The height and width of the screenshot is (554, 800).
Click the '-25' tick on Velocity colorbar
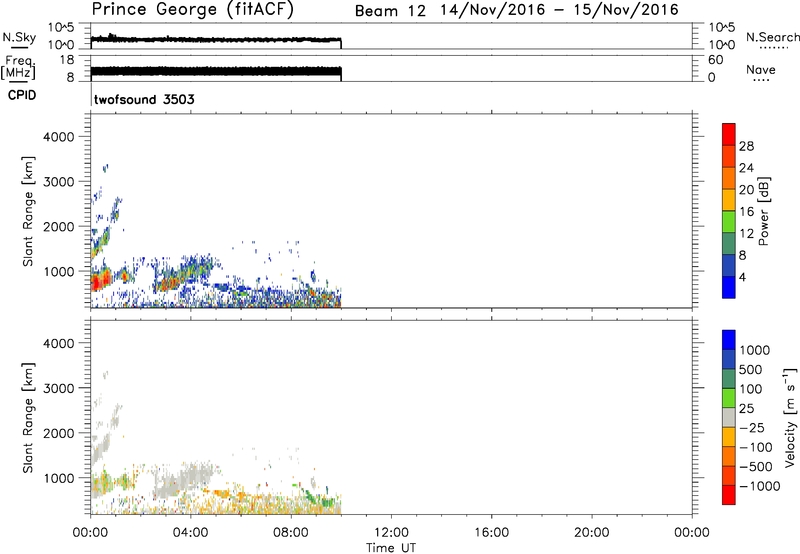[x=751, y=427]
